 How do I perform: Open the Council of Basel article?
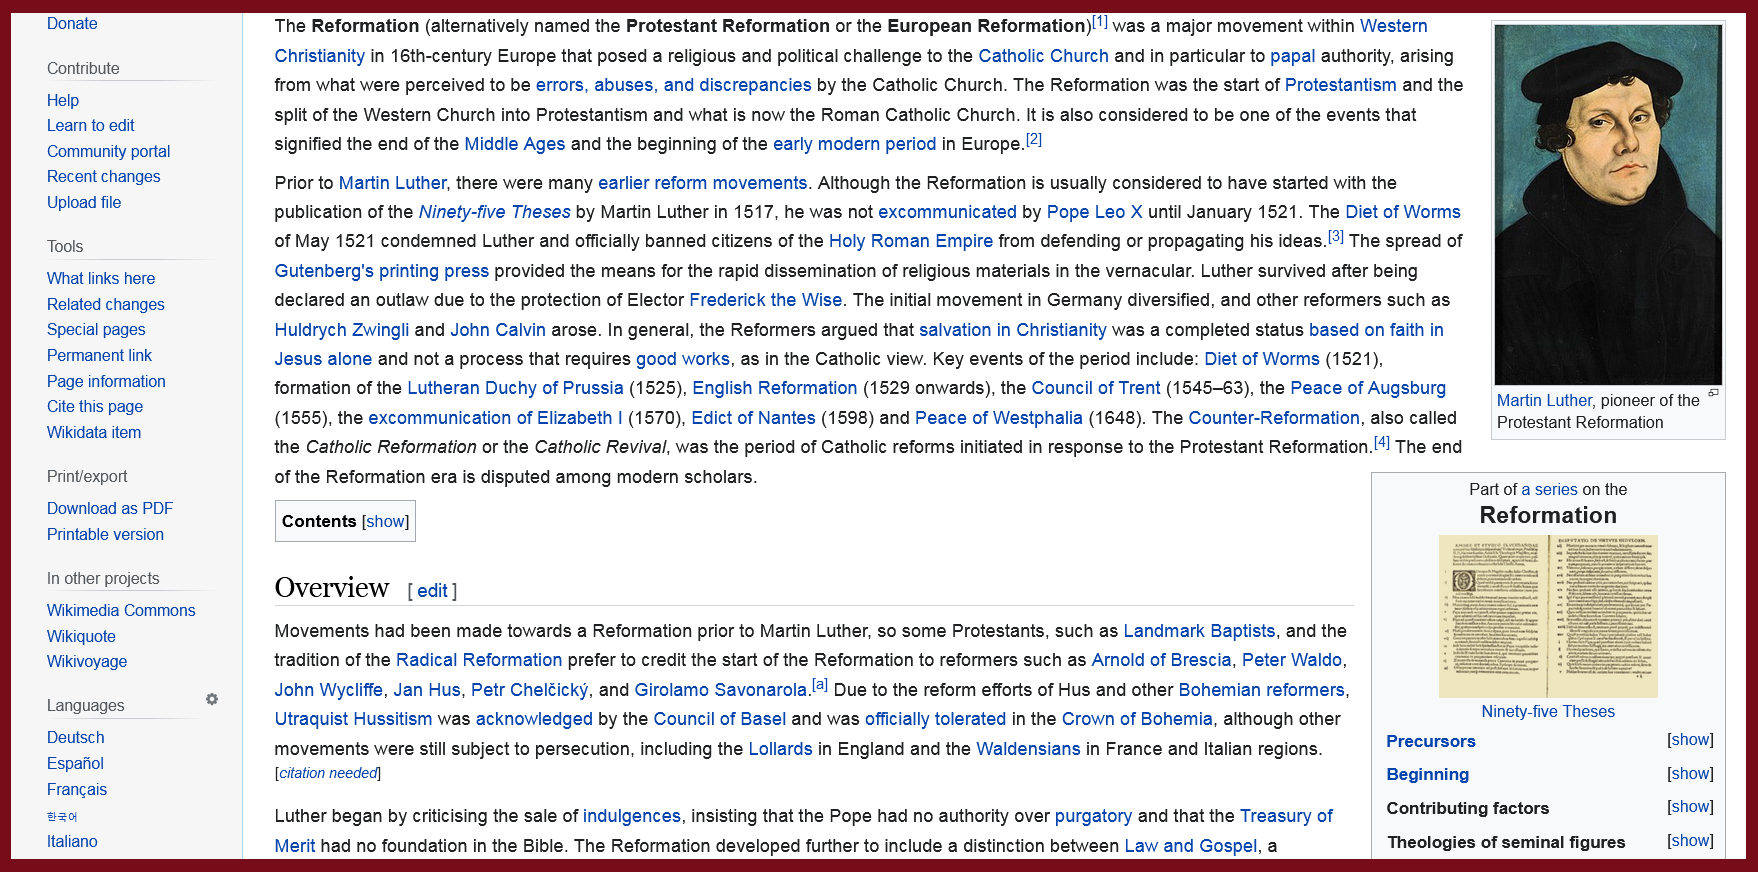click(x=720, y=719)
